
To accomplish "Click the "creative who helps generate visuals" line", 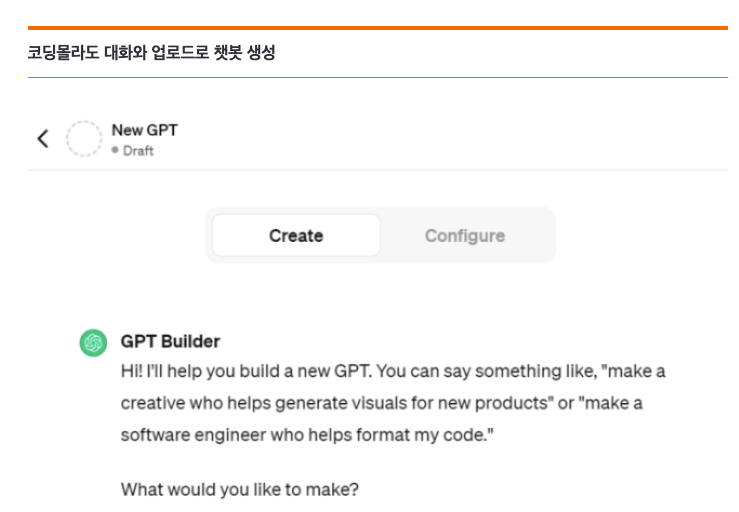I will [381, 403].
